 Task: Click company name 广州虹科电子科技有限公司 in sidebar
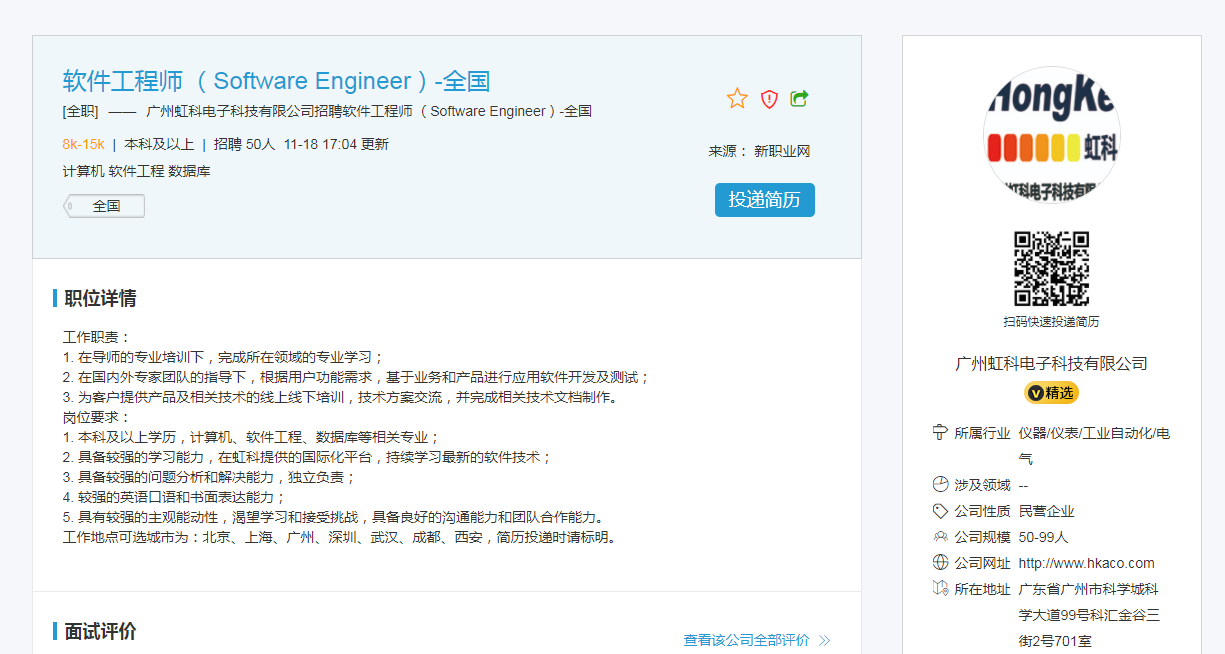[x=1051, y=364]
